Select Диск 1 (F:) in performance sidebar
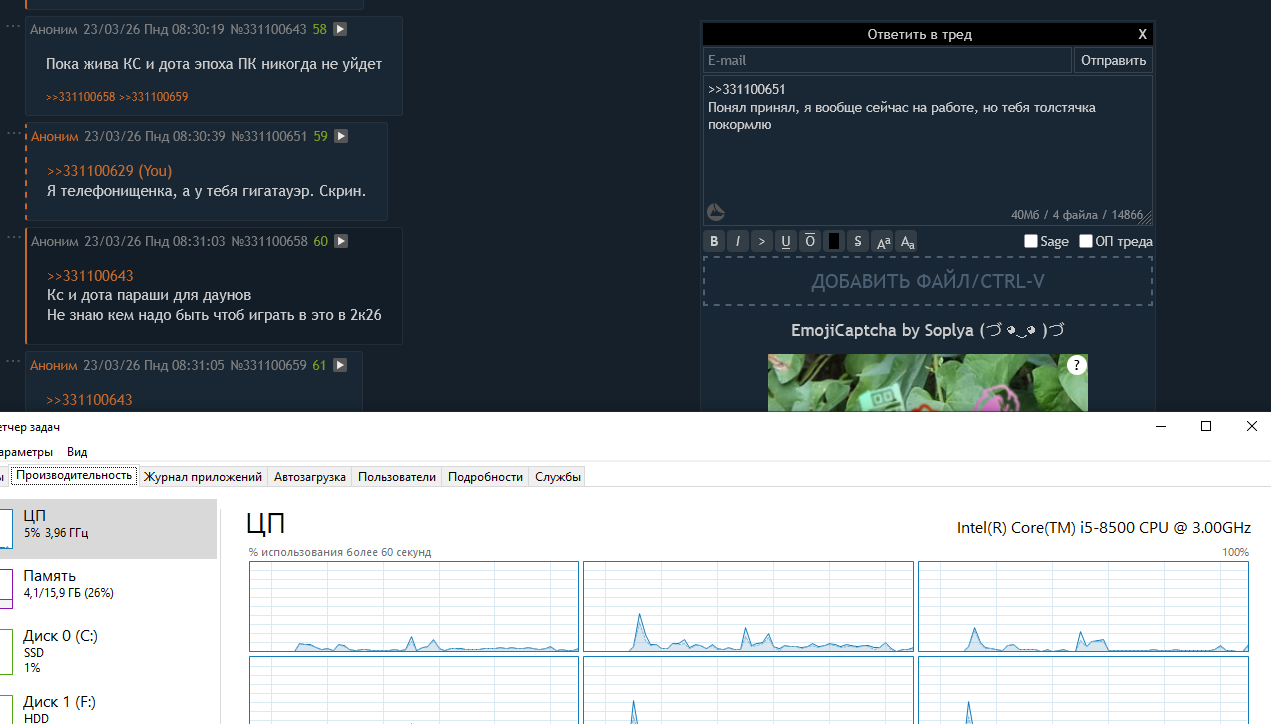This screenshot has width=1271, height=724. point(108,709)
